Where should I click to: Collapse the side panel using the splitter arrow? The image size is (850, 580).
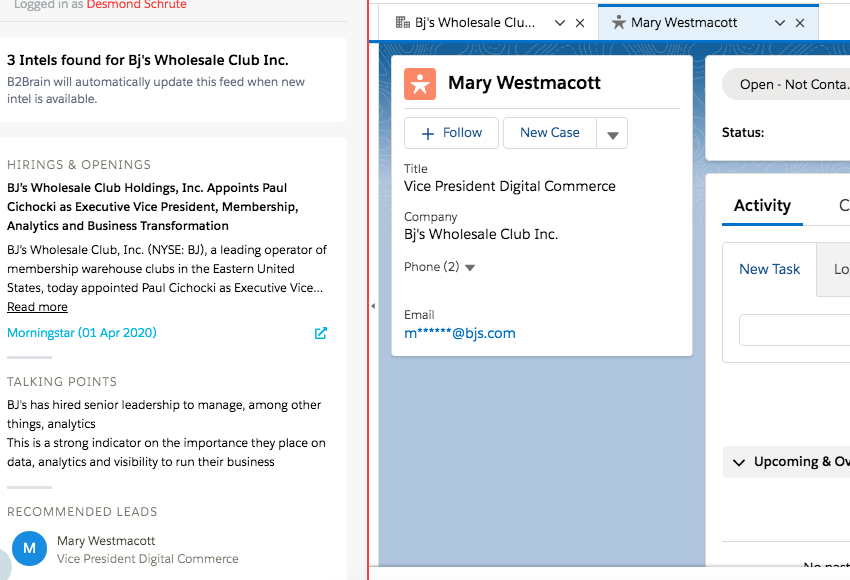click(x=373, y=306)
